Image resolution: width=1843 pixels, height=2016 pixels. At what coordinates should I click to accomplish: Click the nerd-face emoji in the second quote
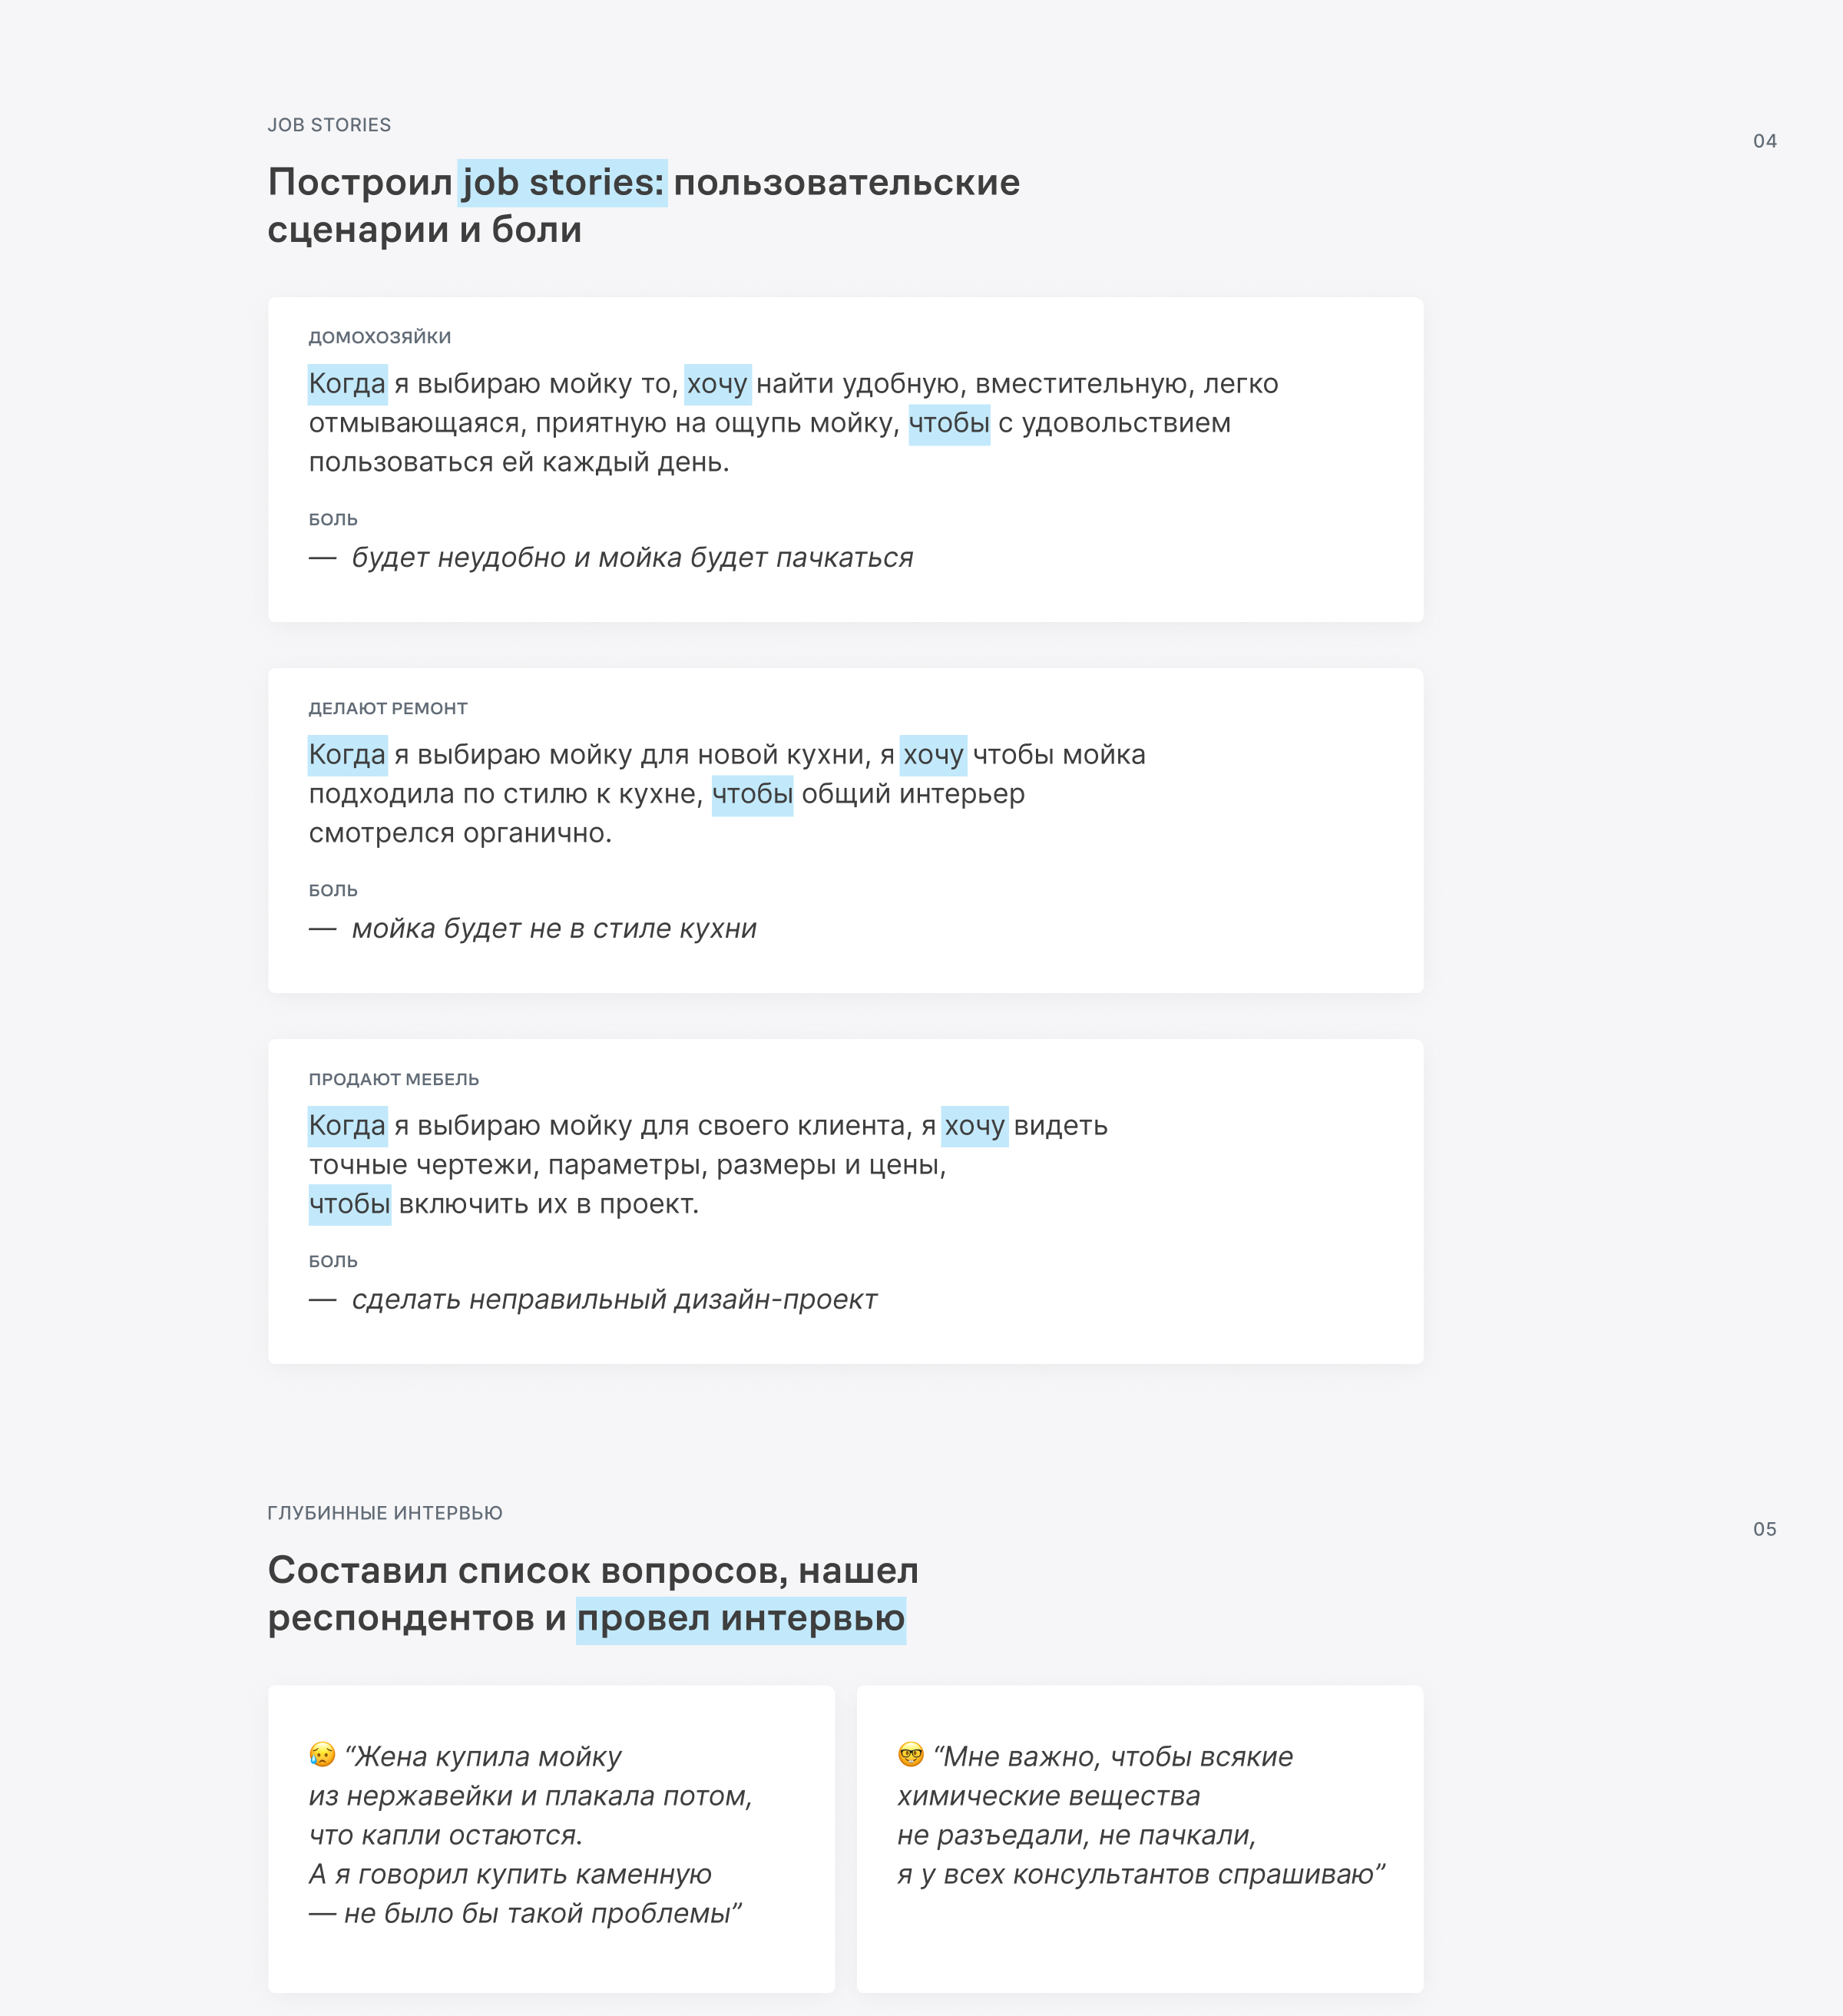click(910, 1755)
